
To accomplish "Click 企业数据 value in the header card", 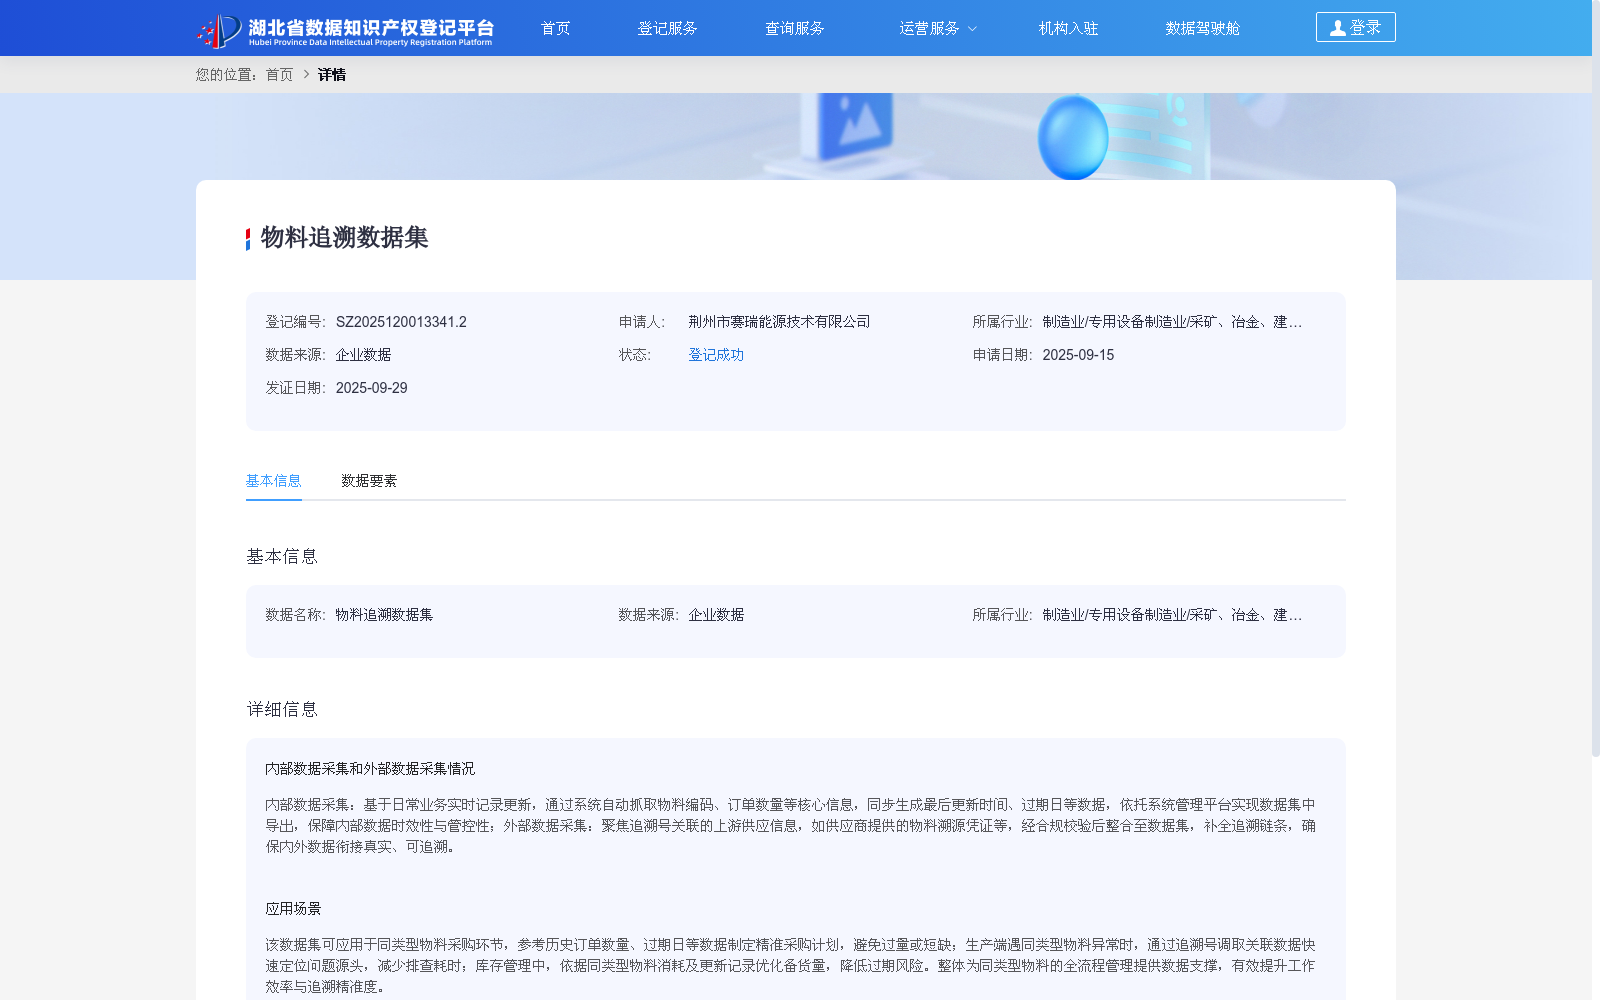I will (x=363, y=355).
